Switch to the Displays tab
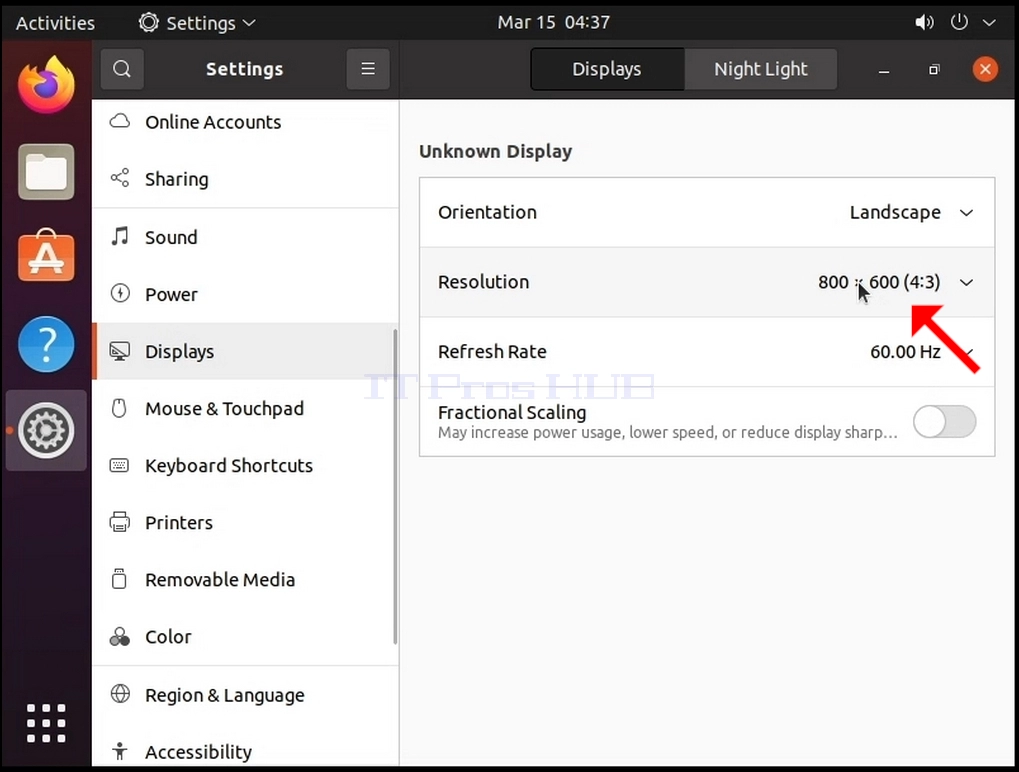 [607, 69]
